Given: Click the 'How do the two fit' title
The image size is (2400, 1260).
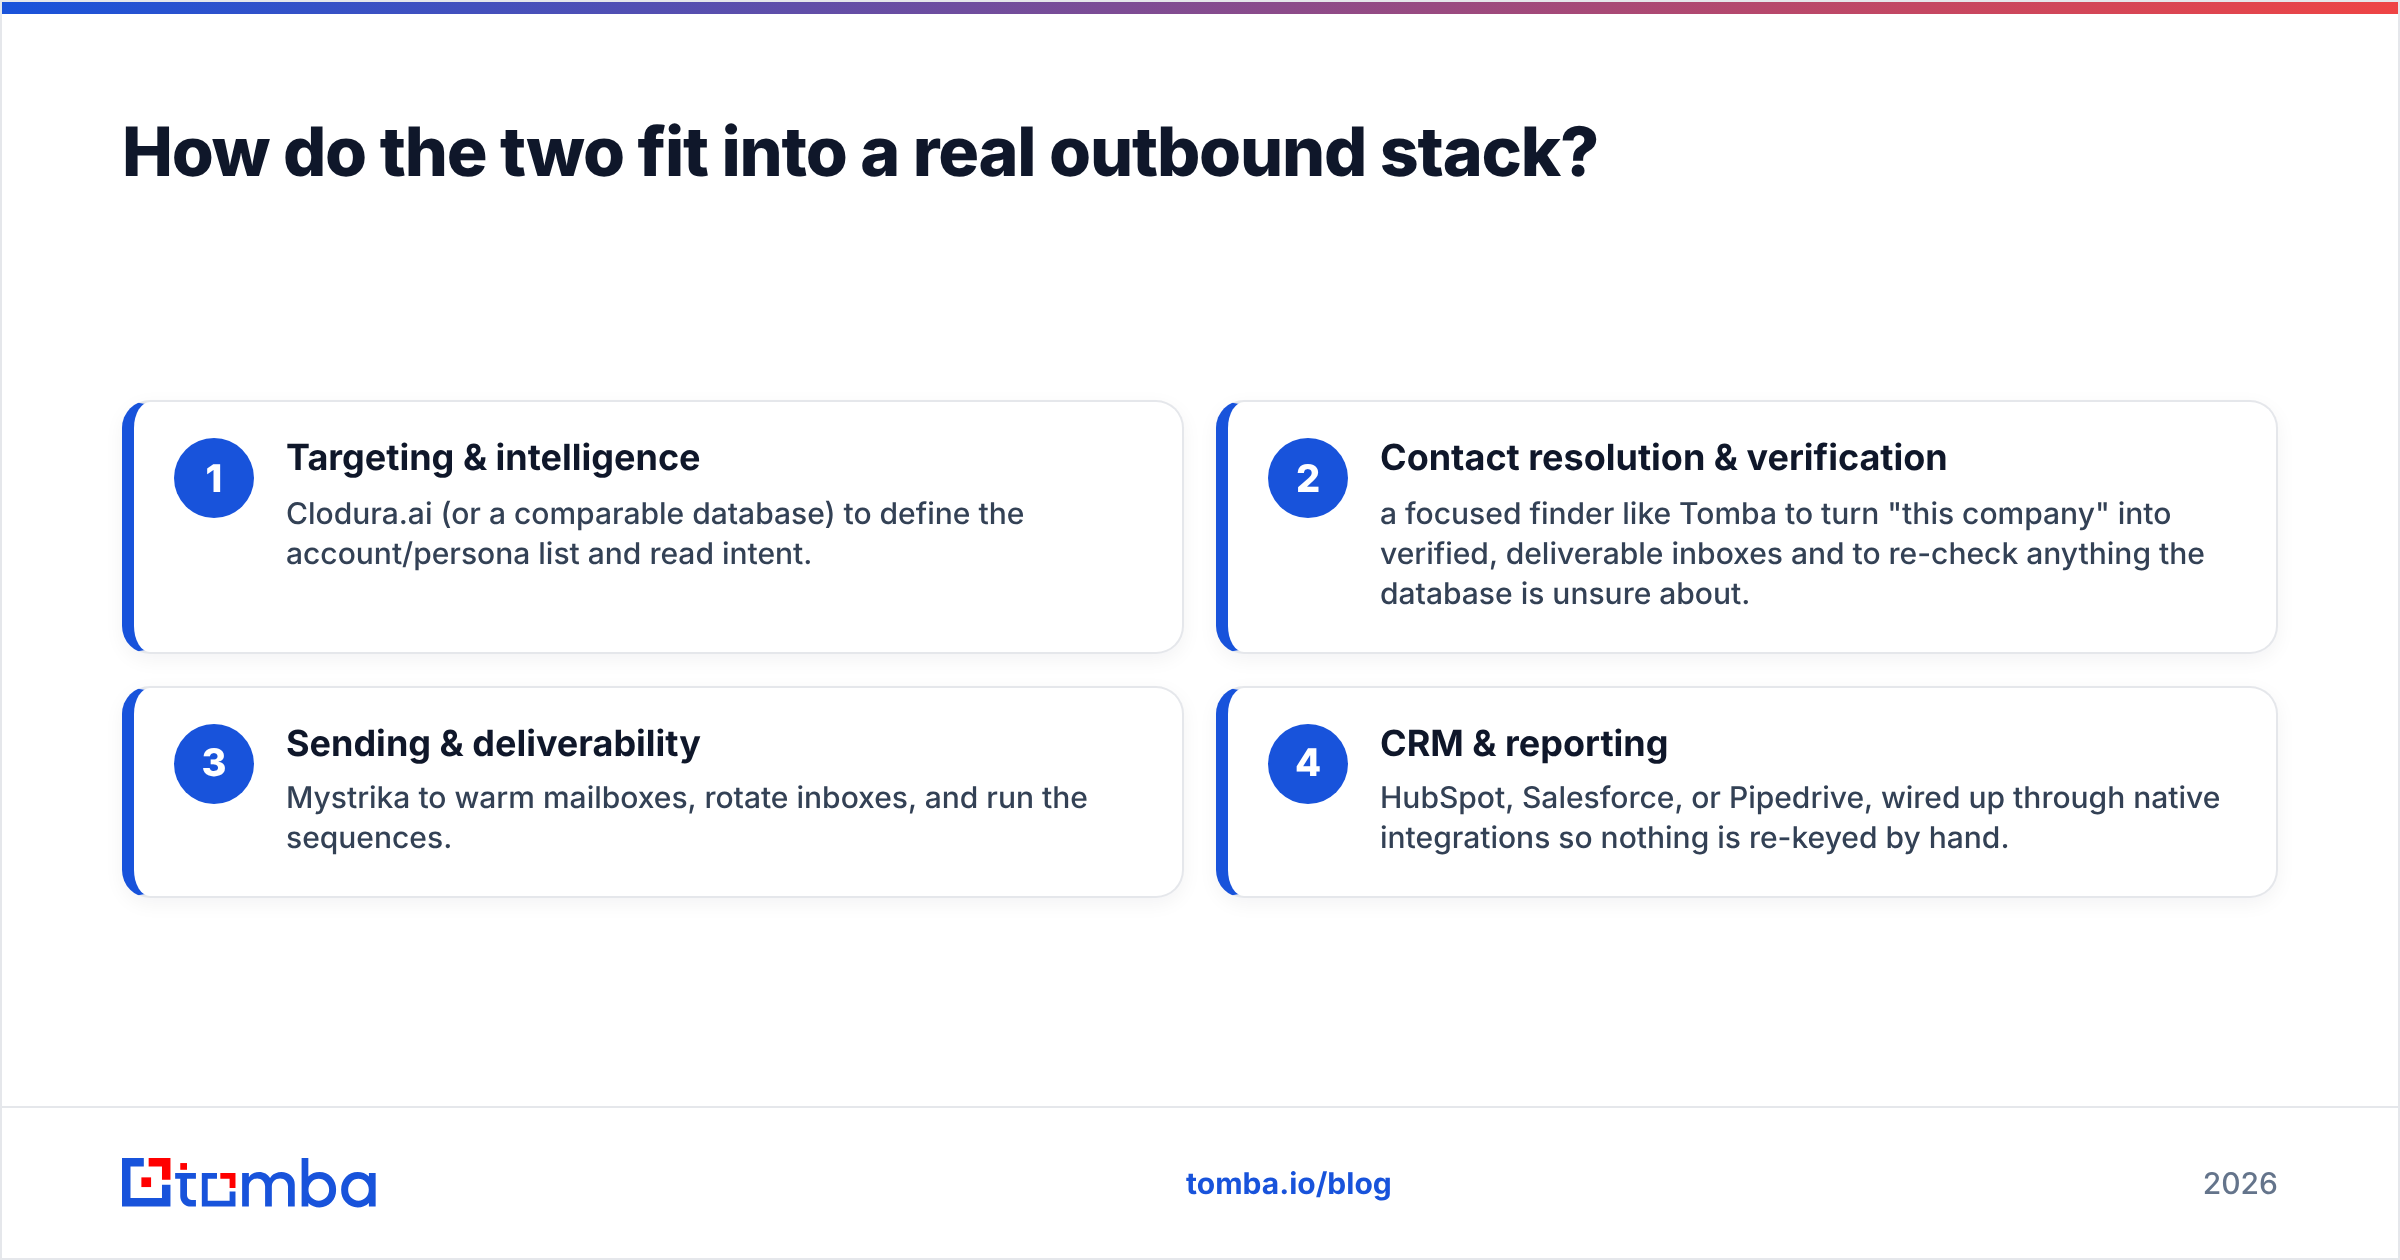Looking at the screenshot, I should (x=860, y=153).
